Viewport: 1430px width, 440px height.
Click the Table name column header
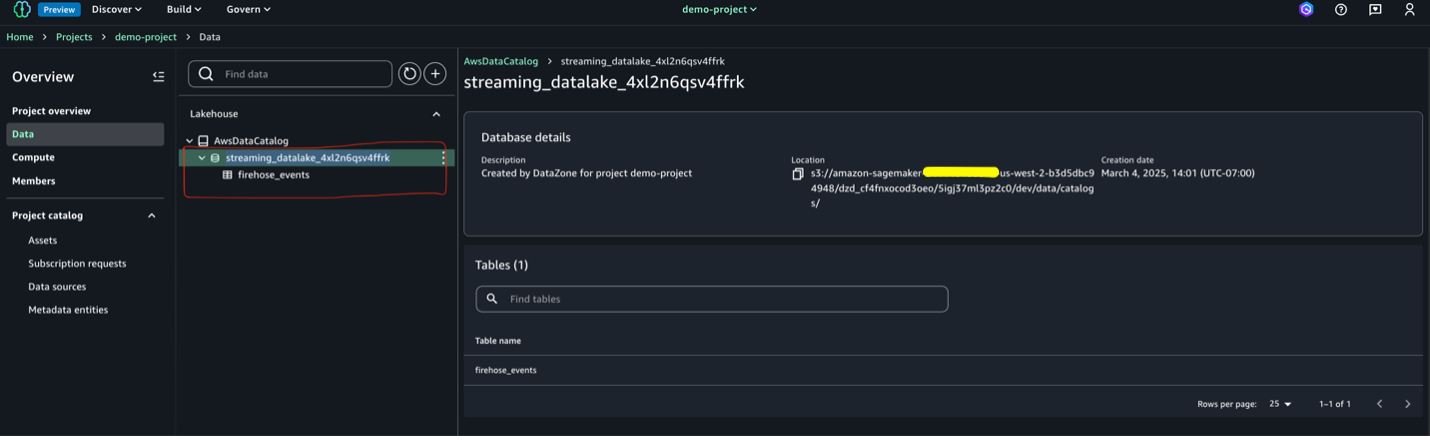[x=498, y=341]
